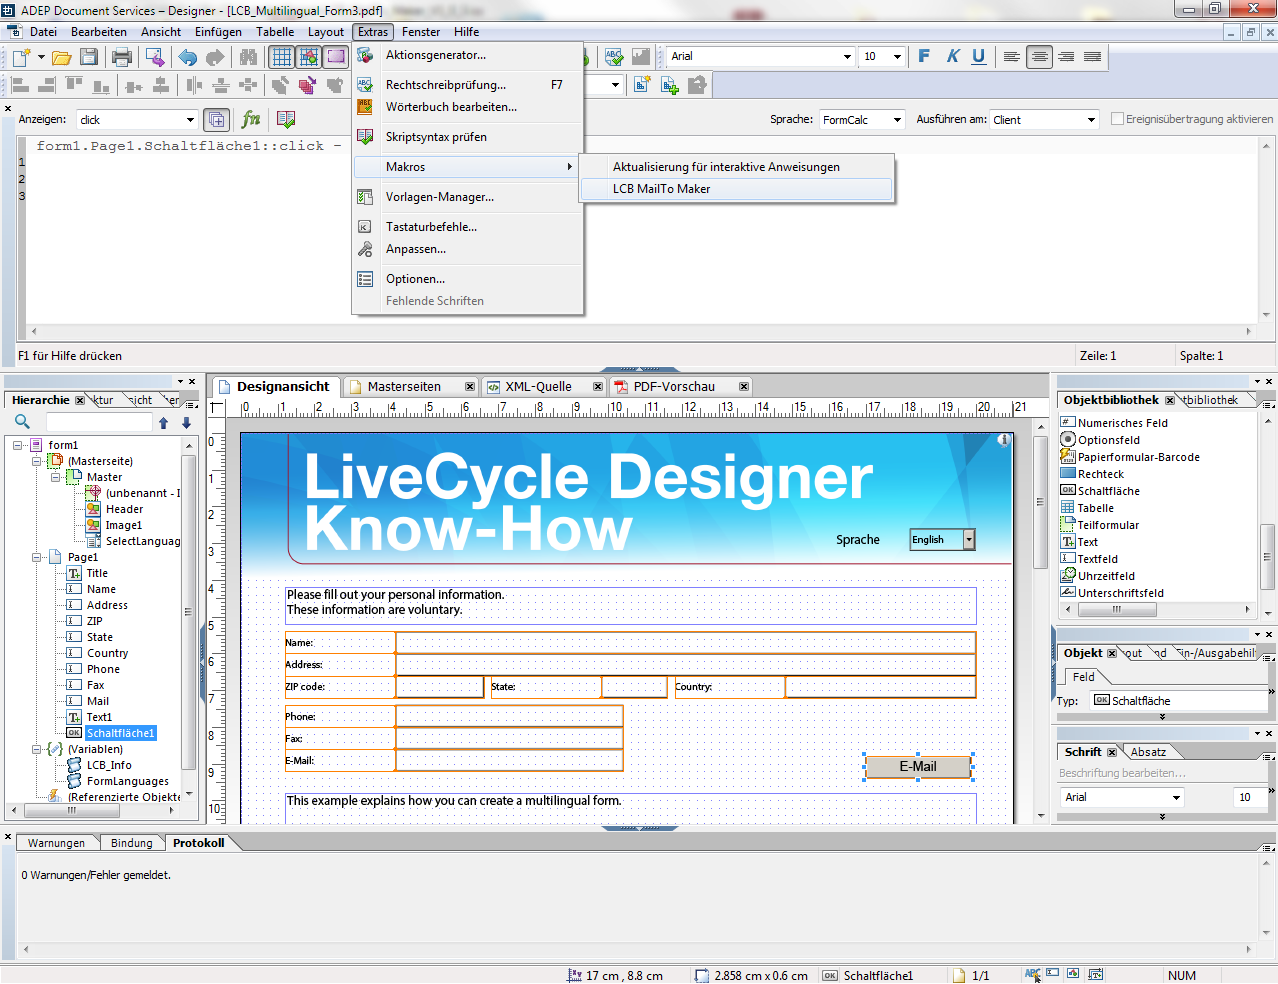
Task: Click the Redo arrow icon
Action: 215,57
